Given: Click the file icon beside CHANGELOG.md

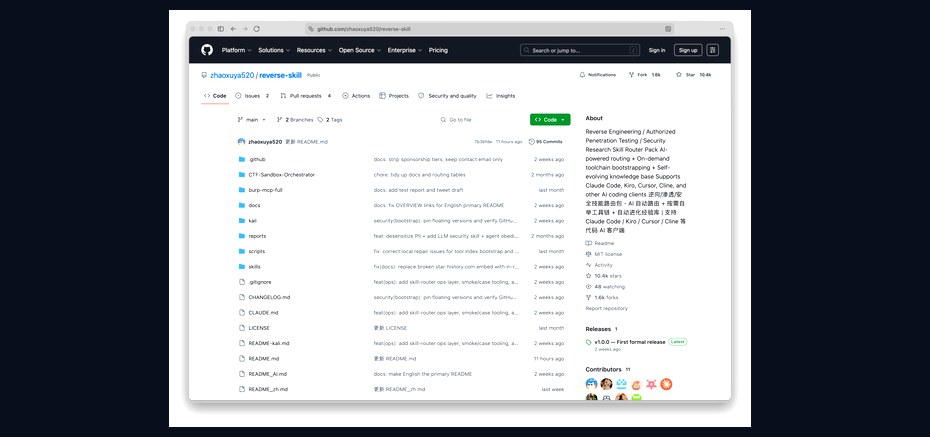Looking at the screenshot, I should pos(241,297).
